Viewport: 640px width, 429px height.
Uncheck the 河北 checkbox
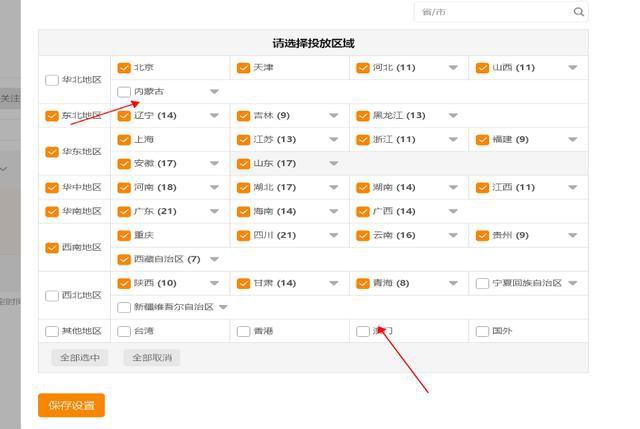[363, 68]
